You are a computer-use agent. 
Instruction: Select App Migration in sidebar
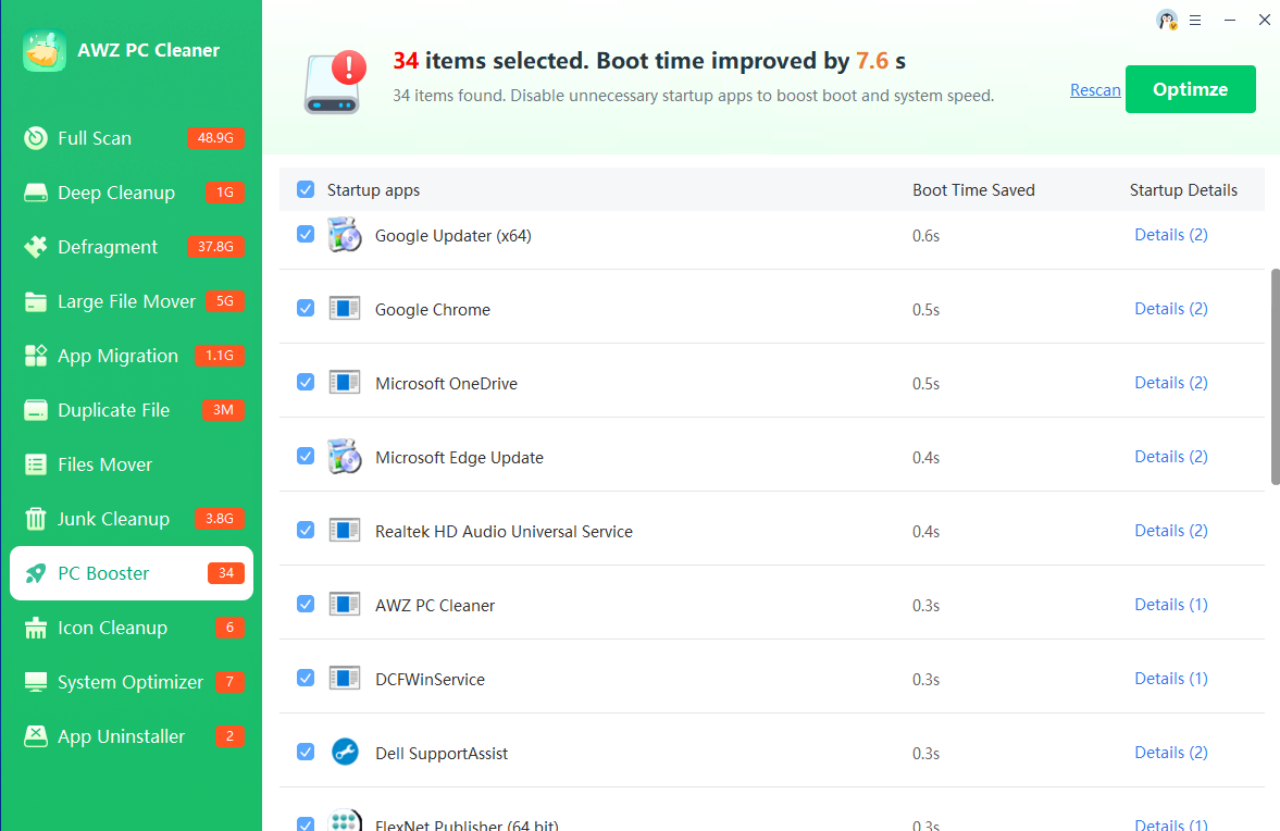click(131, 356)
